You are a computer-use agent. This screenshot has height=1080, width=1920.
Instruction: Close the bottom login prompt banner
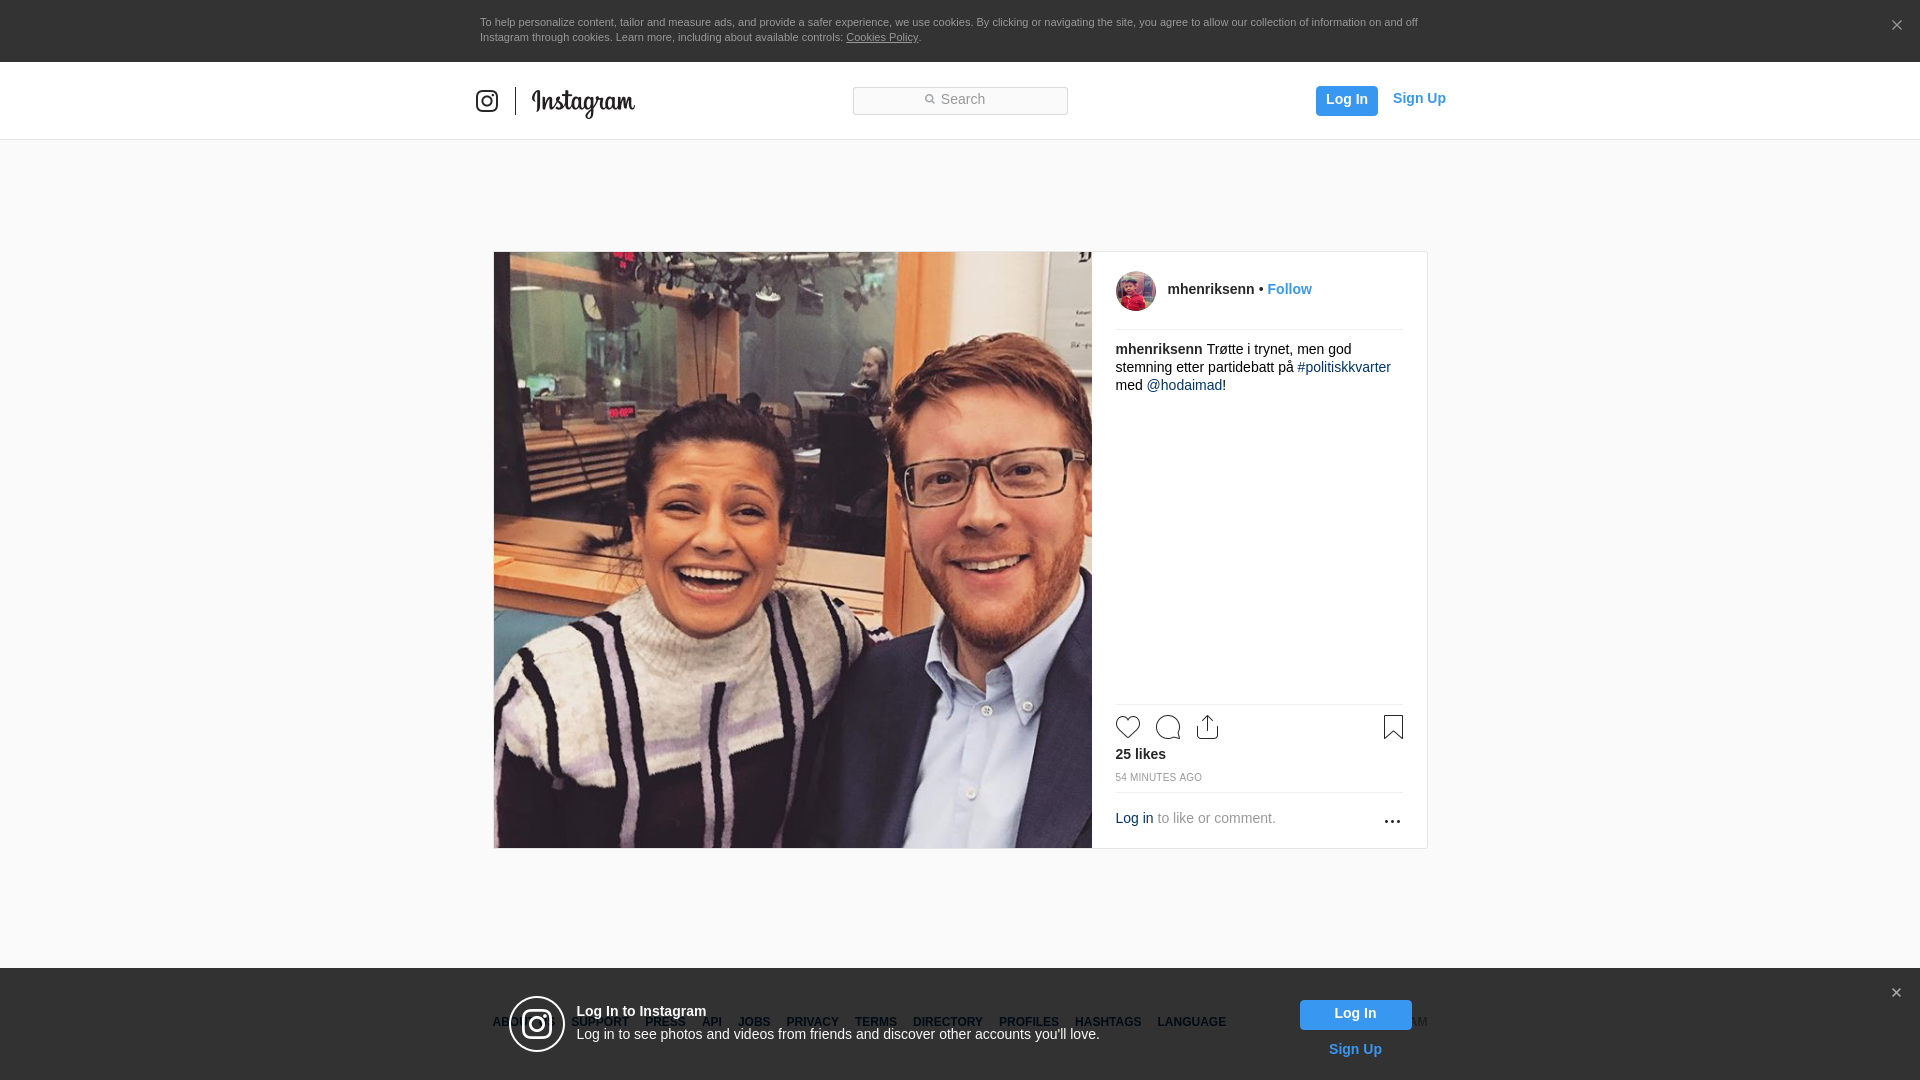point(1896,993)
